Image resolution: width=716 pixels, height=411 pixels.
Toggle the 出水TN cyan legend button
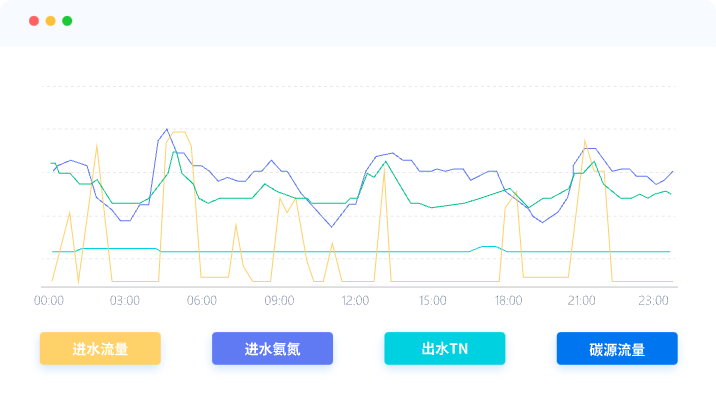pos(445,348)
